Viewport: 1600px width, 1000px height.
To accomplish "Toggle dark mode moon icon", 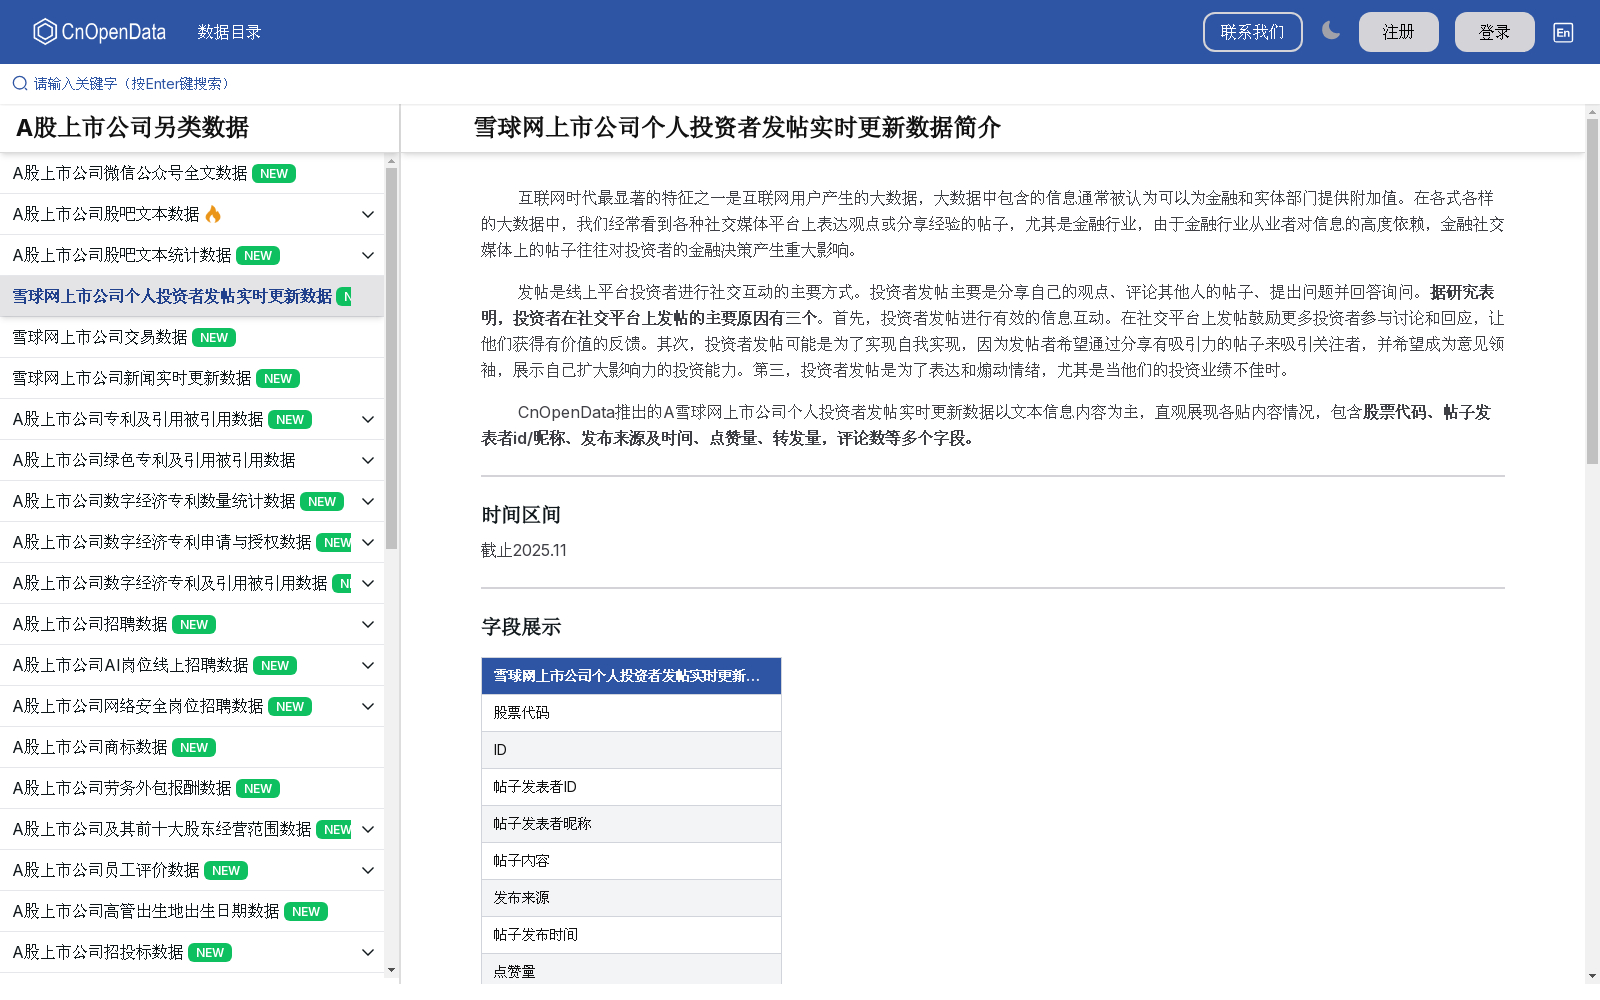I will pyautogui.click(x=1330, y=31).
